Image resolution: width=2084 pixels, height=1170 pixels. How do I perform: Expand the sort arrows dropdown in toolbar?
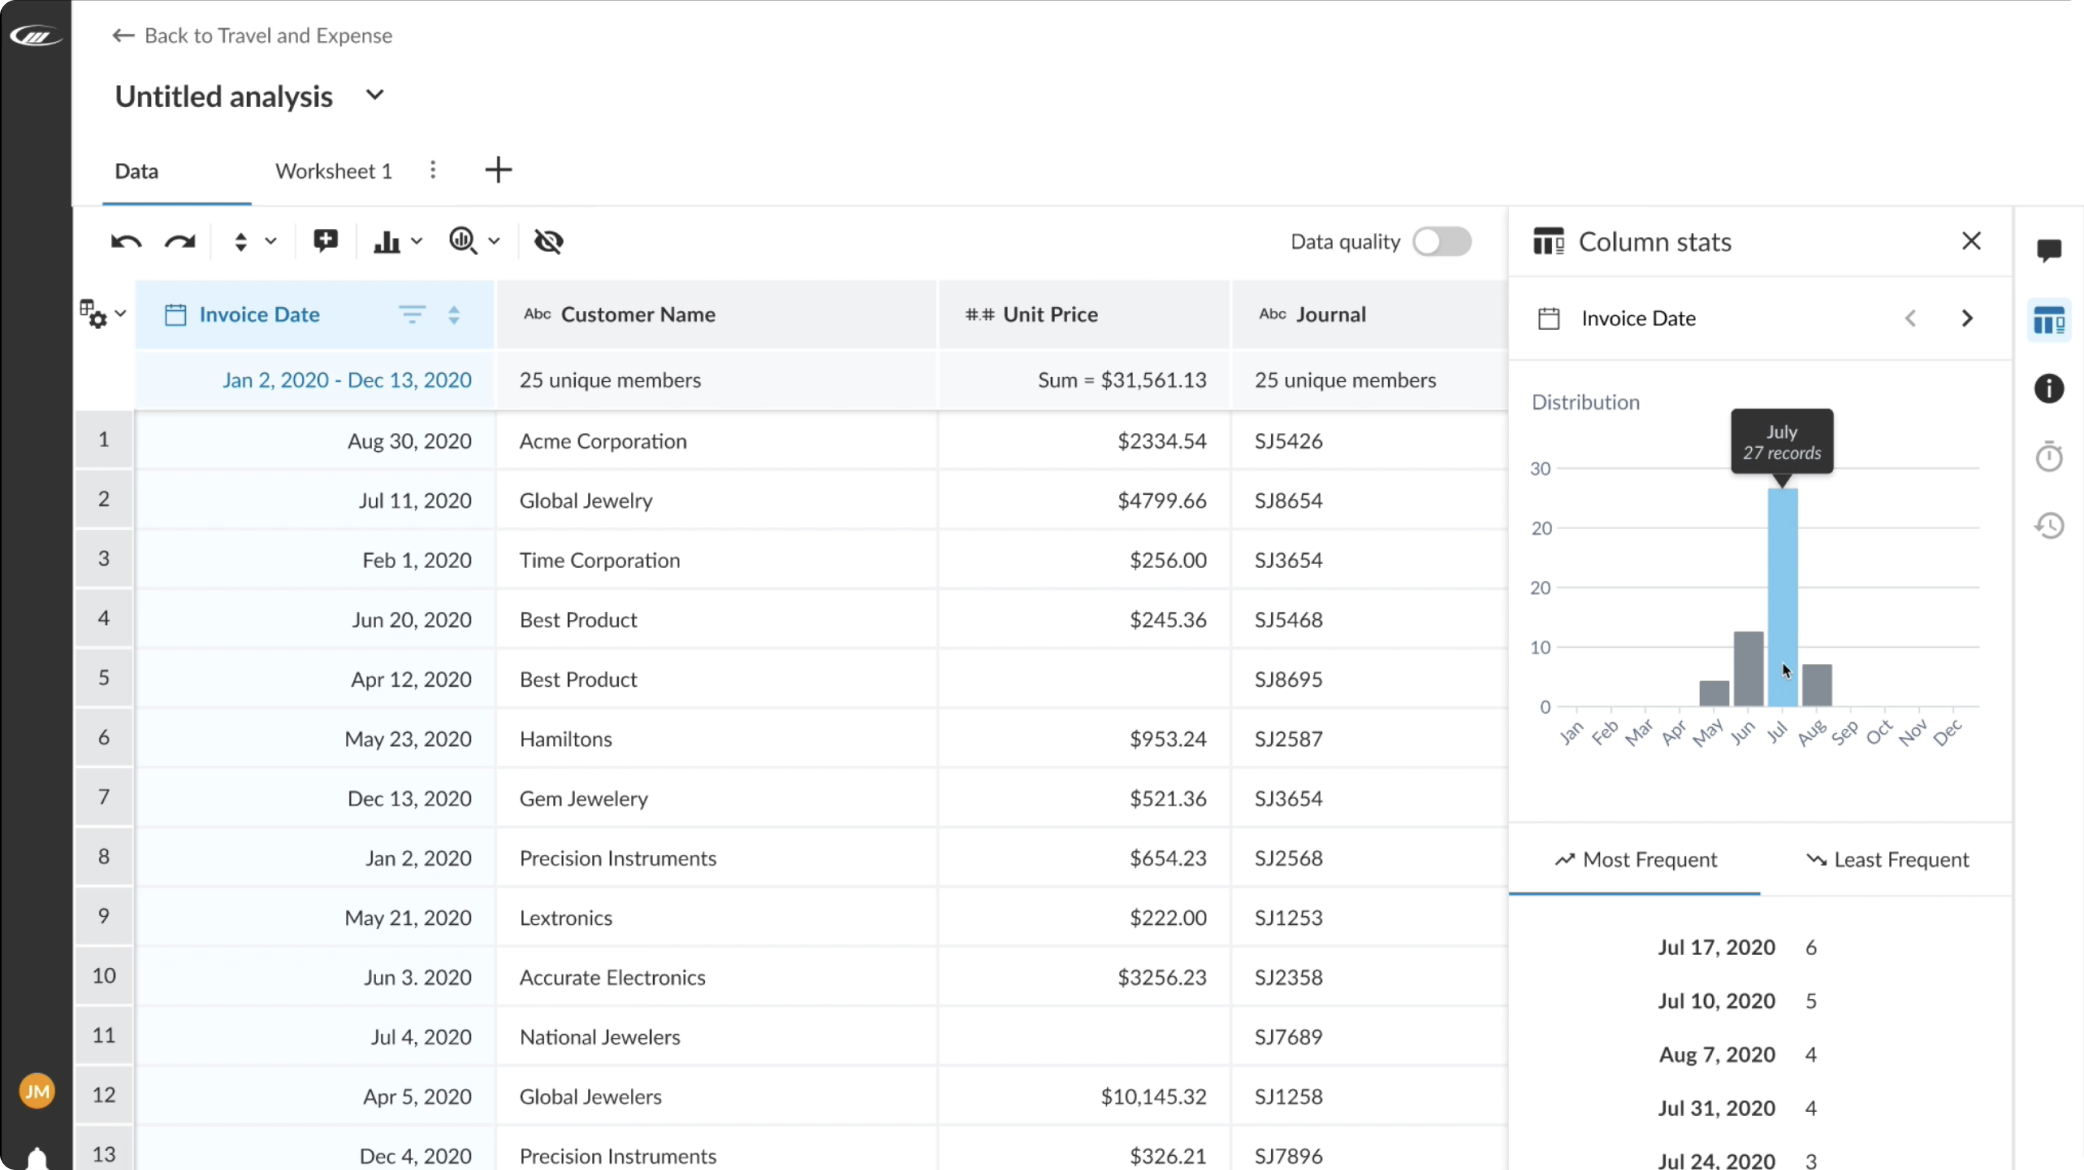(x=270, y=241)
